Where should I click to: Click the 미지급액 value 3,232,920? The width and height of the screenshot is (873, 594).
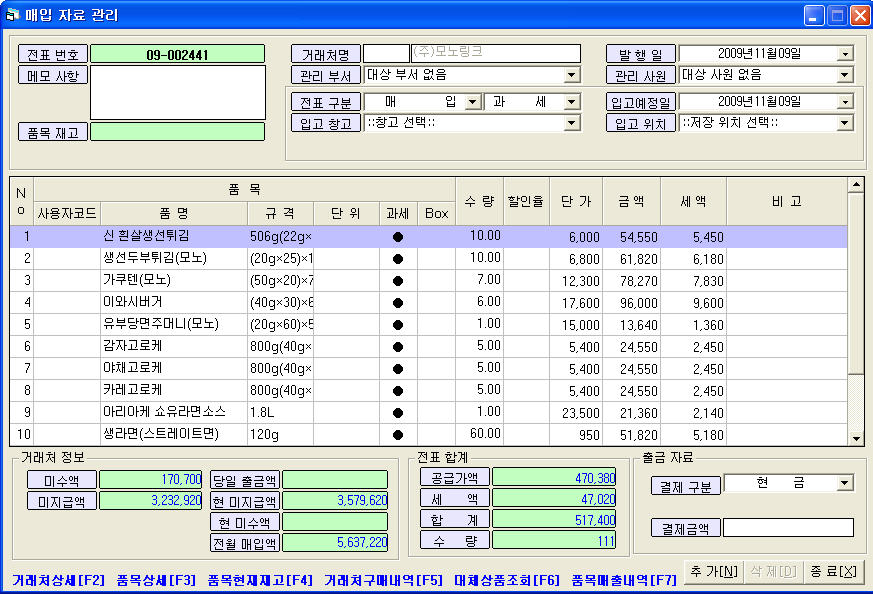point(150,500)
